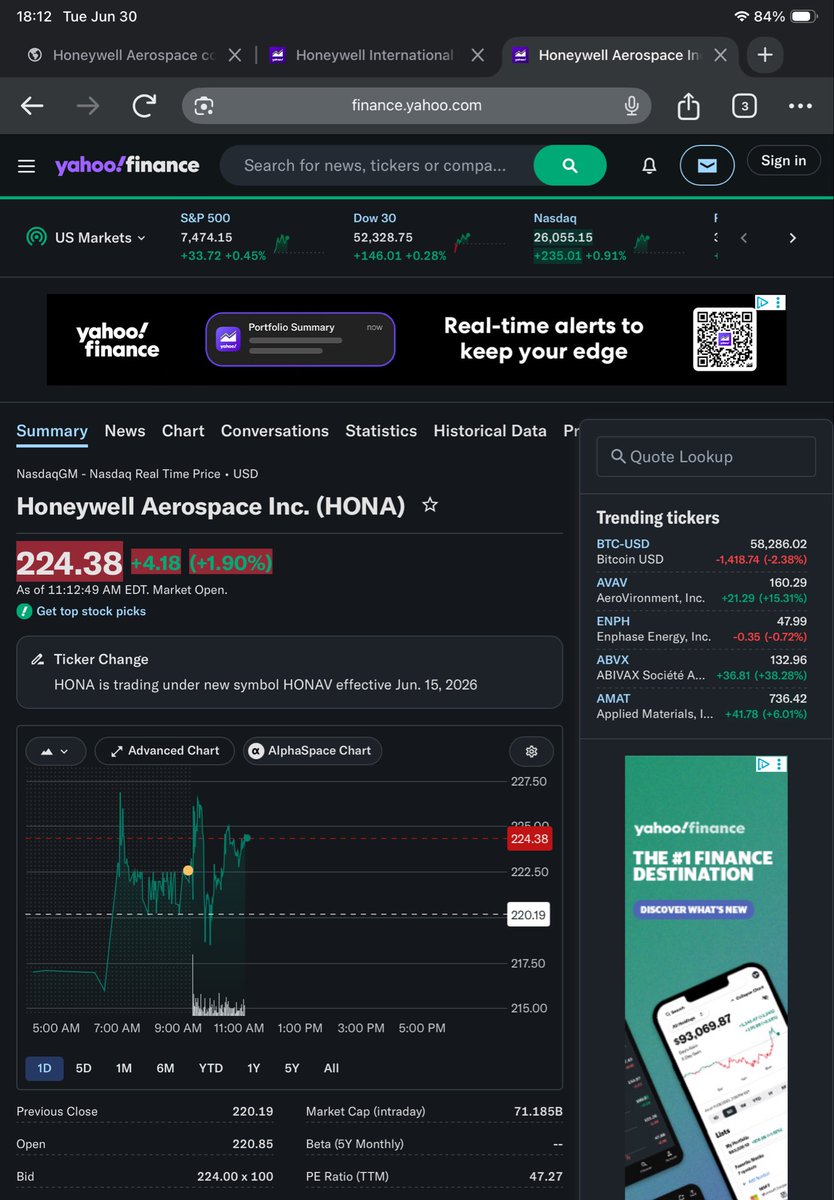Open the Historical Data tab
The width and height of the screenshot is (834, 1200).
pyautogui.click(x=490, y=431)
